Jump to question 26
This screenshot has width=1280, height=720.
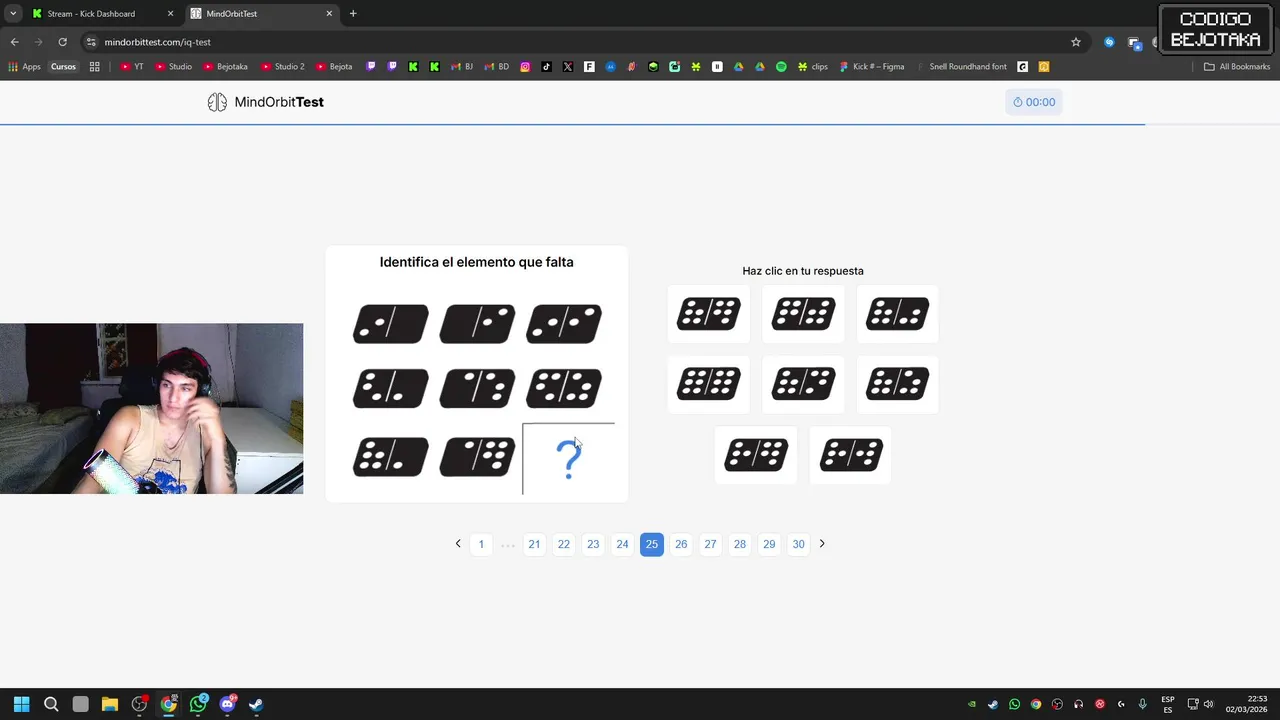(x=681, y=544)
